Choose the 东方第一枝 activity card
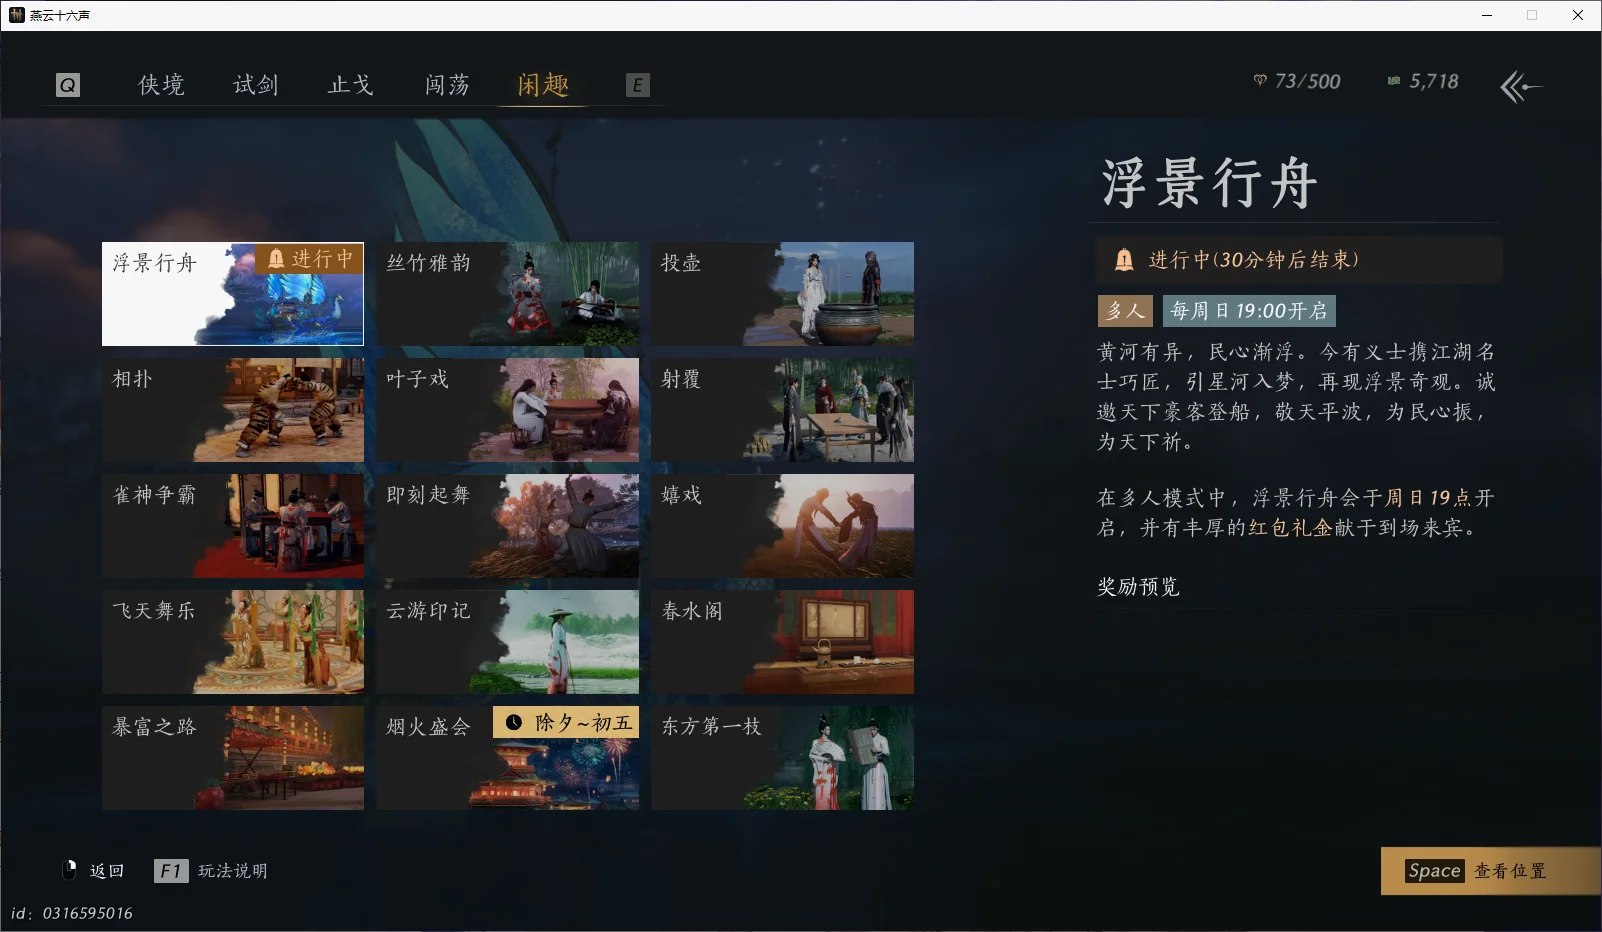1602x932 pixels. click(783, 758)
